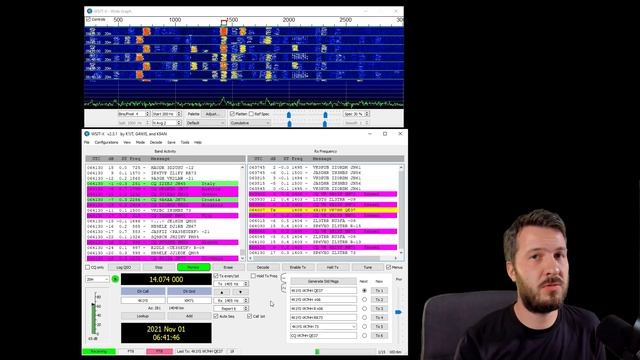Image resolution: width=640 pixels, height=360 pixels.
Task: Click the Tune button
Action: (x=368, y=267)
